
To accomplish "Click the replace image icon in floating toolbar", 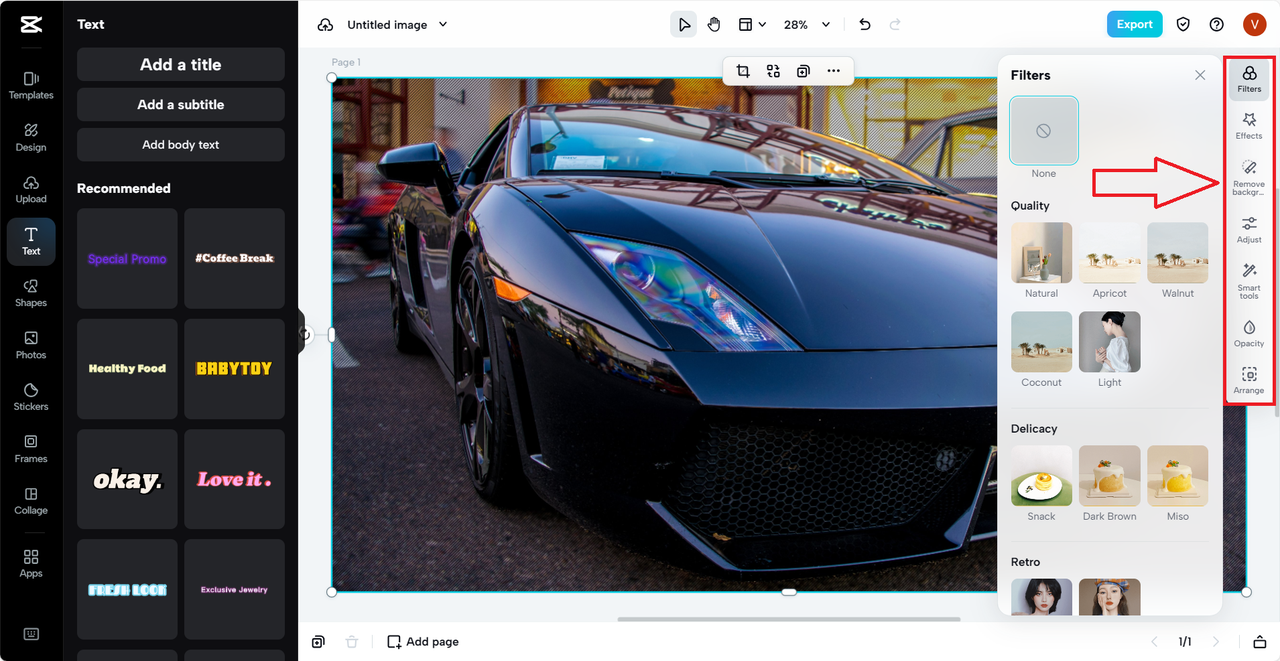I will [773, 71].
